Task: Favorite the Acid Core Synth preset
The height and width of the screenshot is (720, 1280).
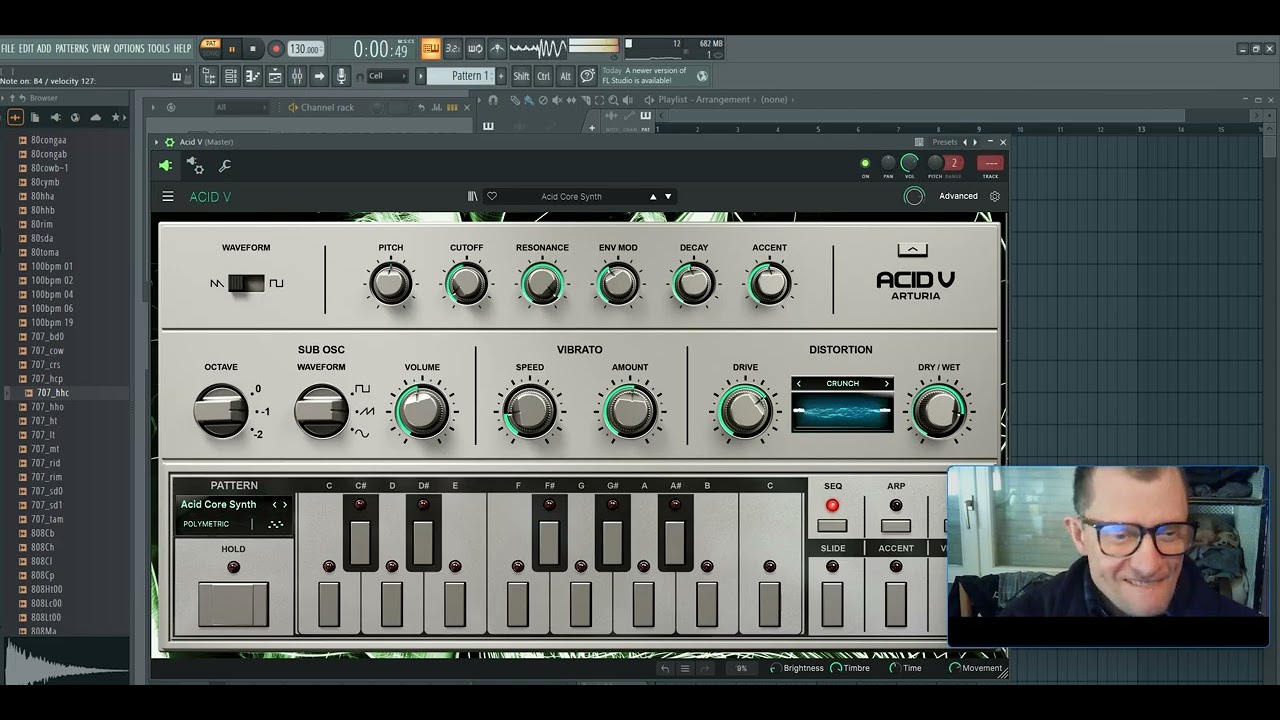Action: pos(491,197)
